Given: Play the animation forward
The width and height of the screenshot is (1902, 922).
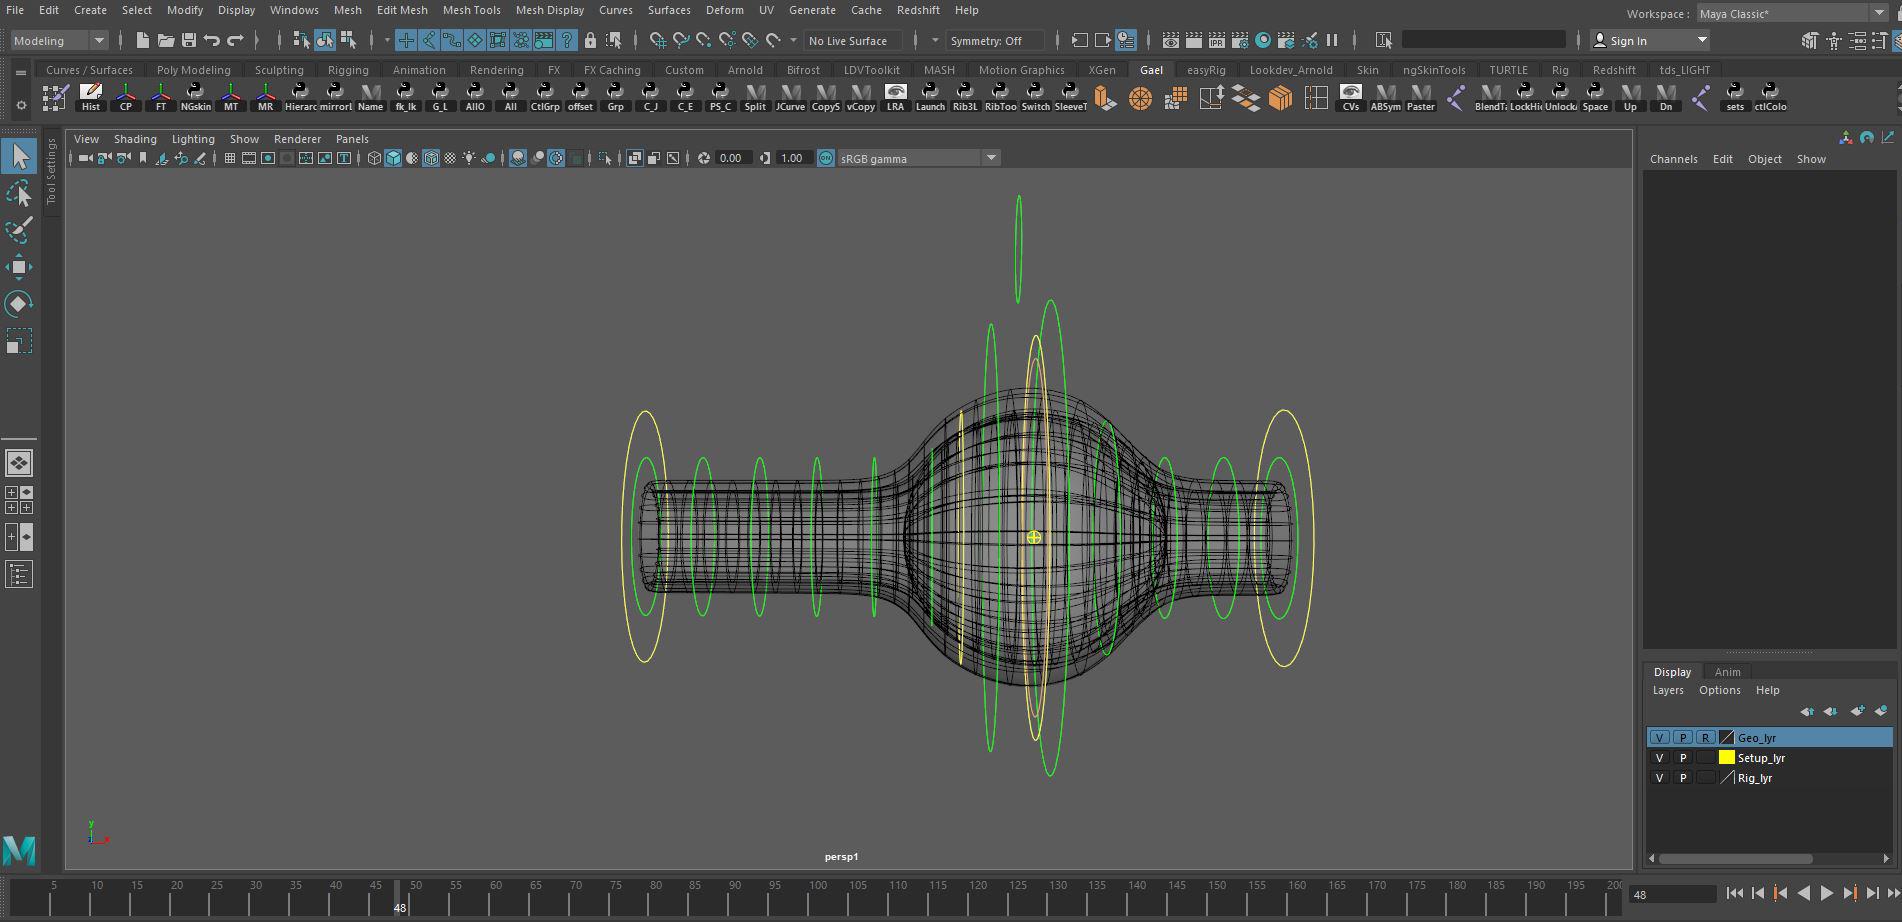Looking at the screenshot, I should pyautogui.click(x=1826, y=894).
